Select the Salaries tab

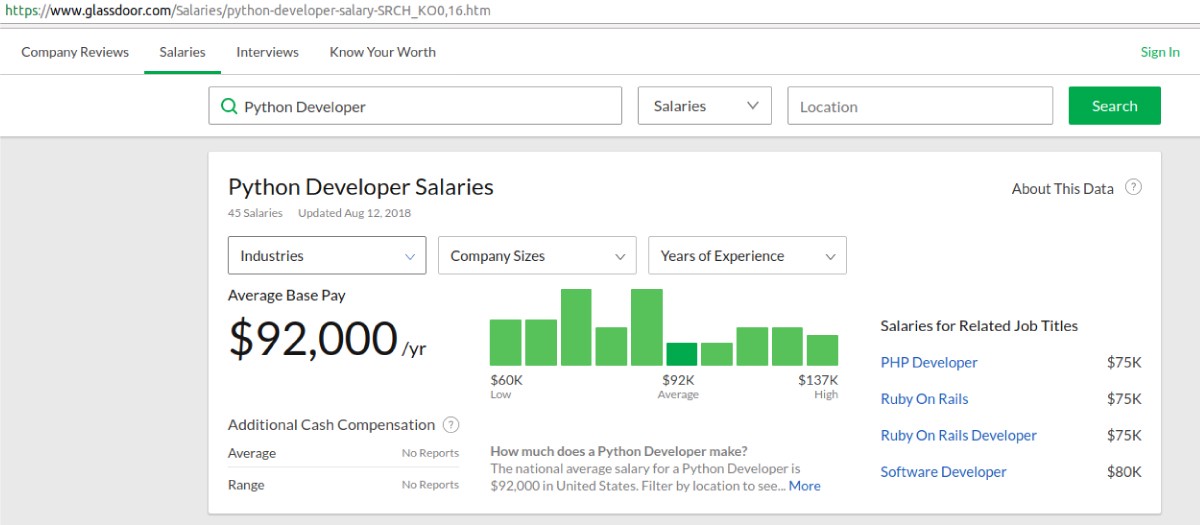[182, 52]
